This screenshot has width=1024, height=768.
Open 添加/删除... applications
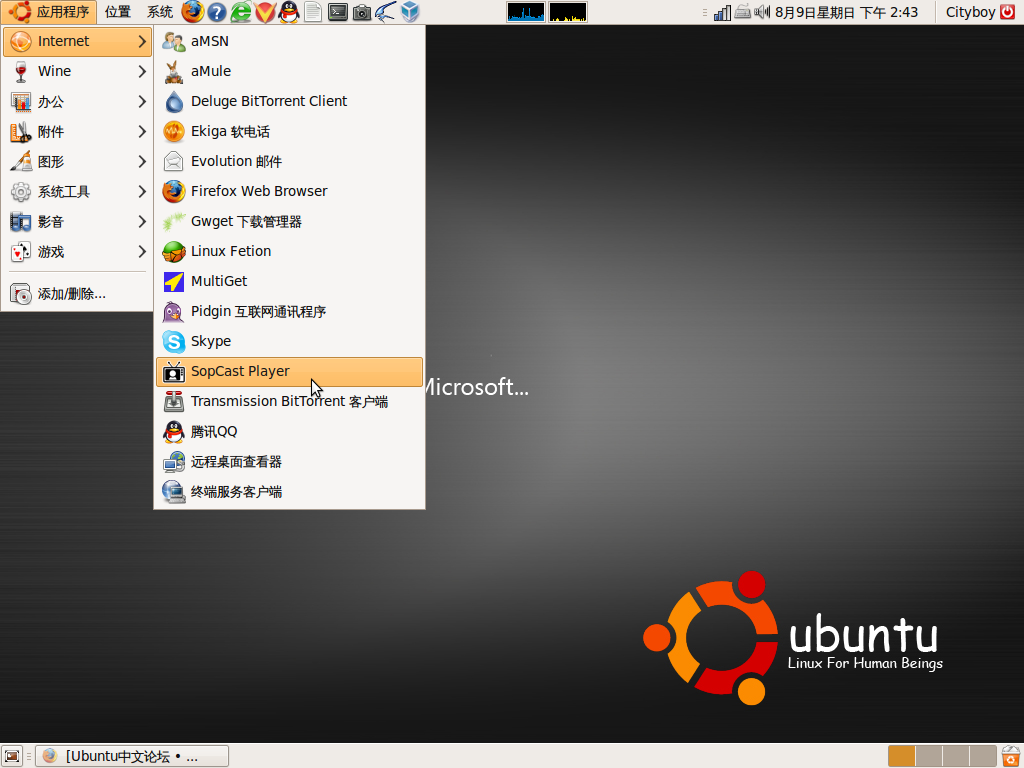click(77, 294)
